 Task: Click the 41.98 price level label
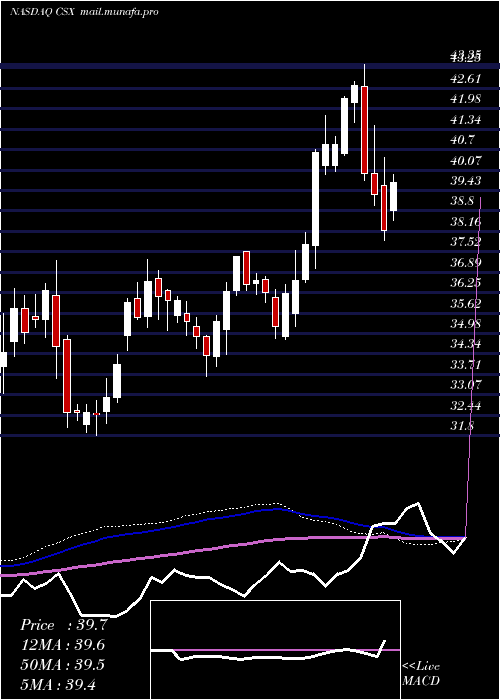pyautogui.click(x=466, y=99)
